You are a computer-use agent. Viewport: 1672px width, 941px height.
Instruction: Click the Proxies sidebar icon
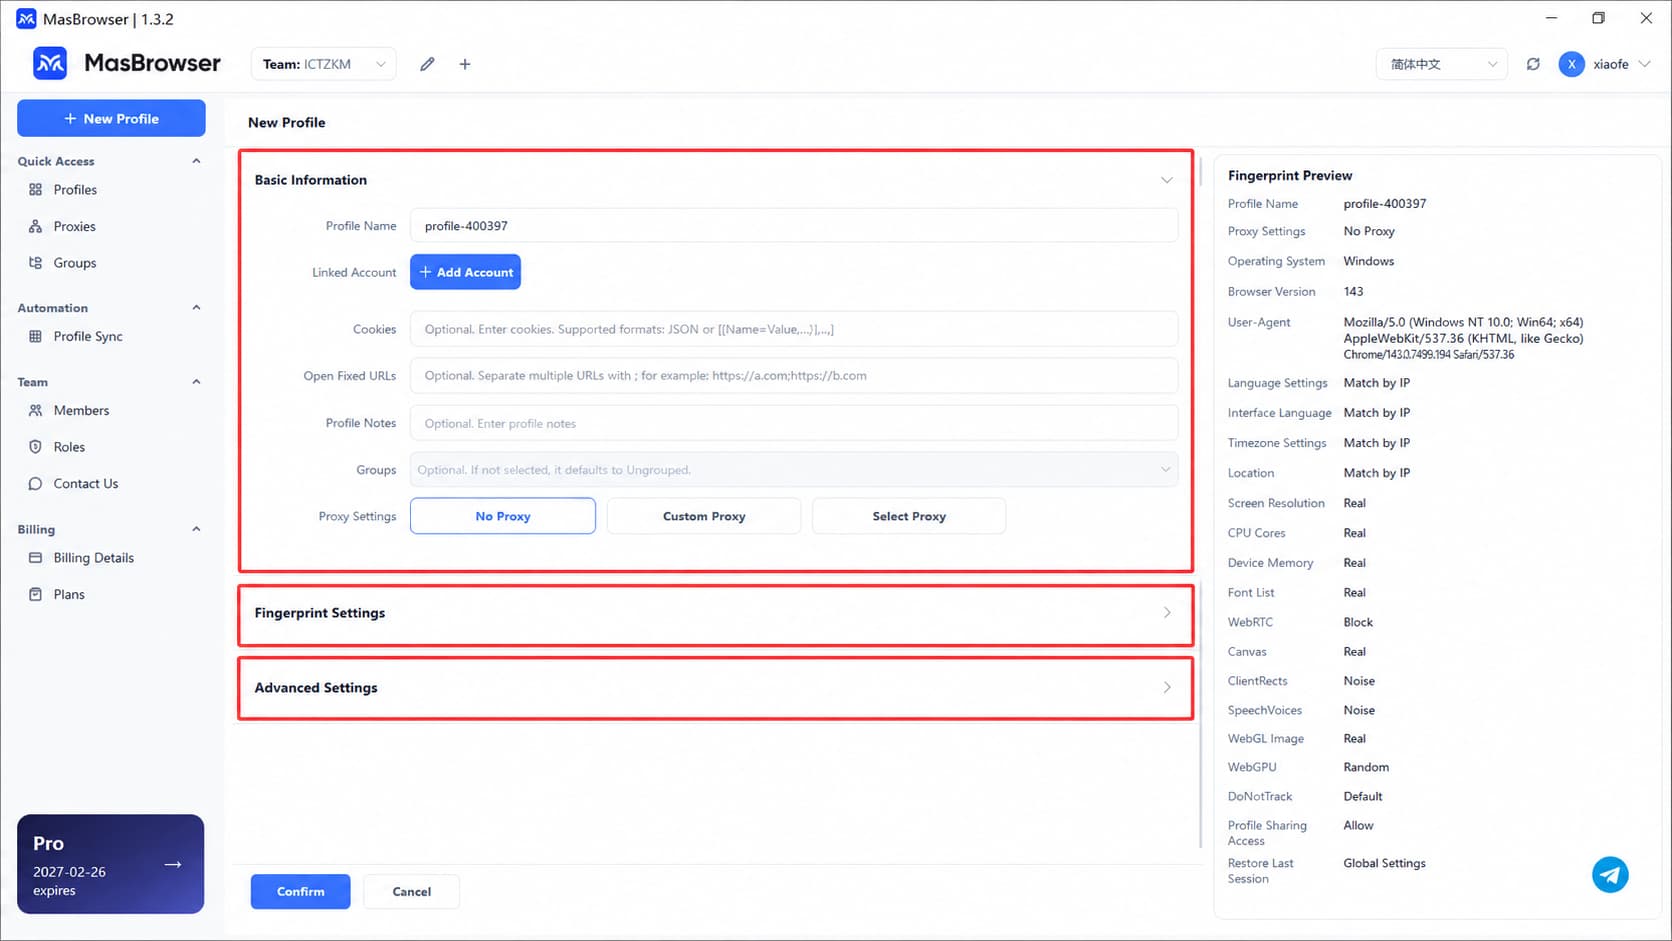35,227
